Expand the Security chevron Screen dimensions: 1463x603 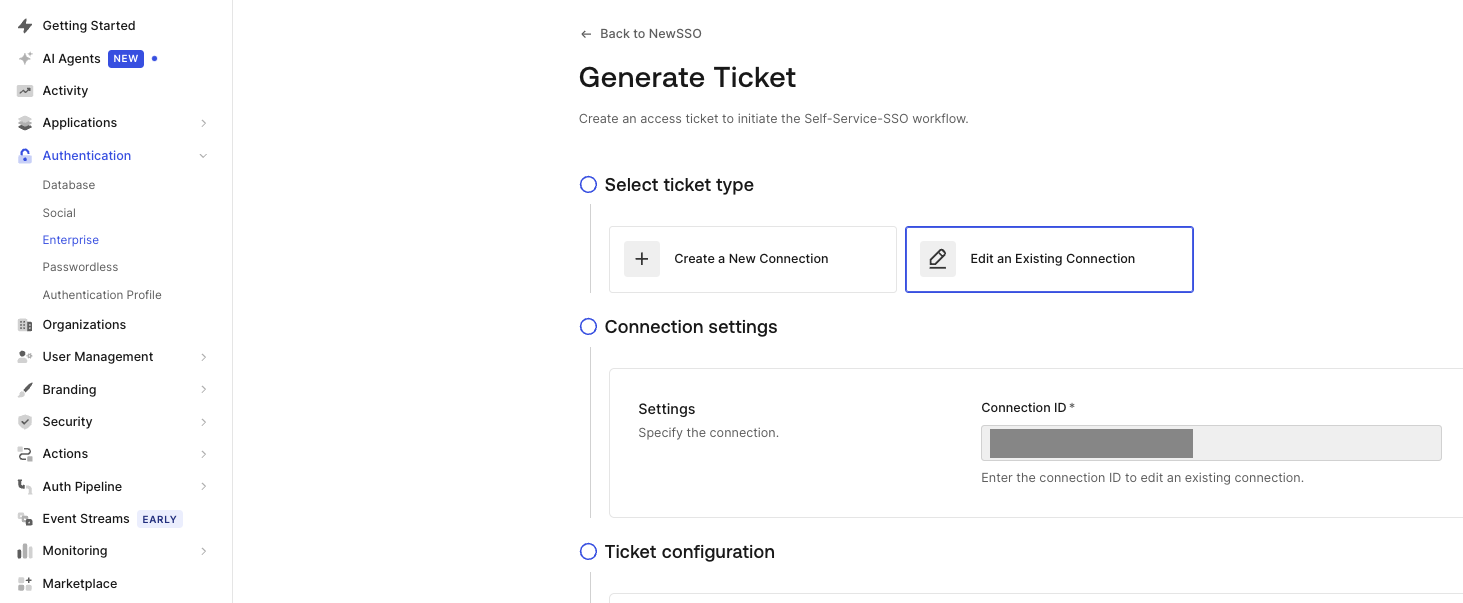click(204, 422)
